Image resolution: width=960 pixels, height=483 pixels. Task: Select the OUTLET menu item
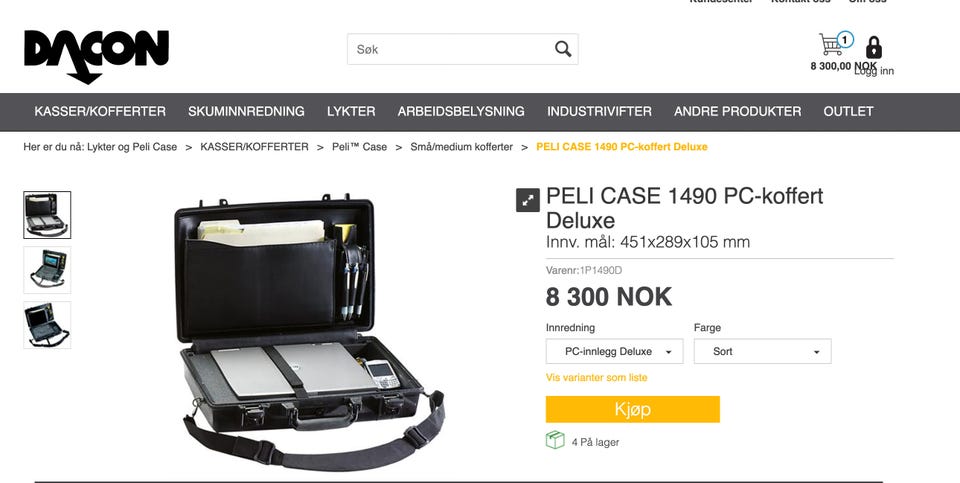coord(848,111)
